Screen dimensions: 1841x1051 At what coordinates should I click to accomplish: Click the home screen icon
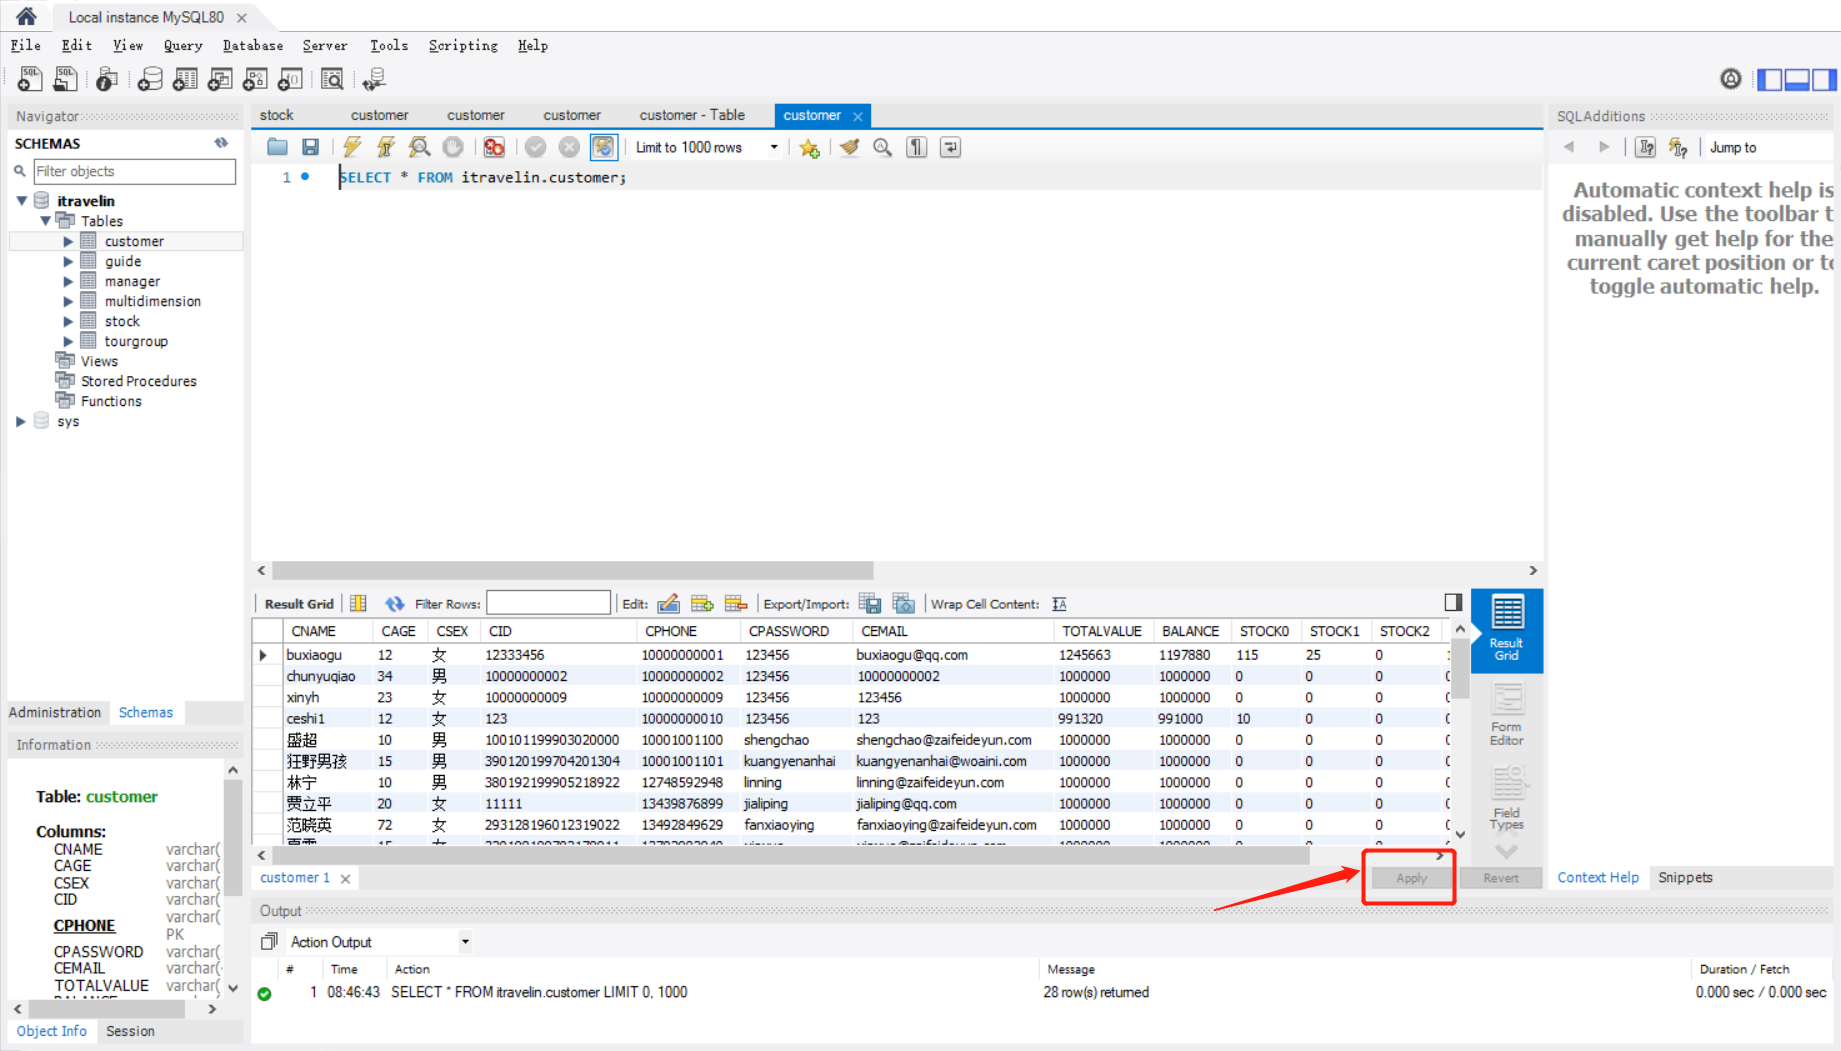26,16
